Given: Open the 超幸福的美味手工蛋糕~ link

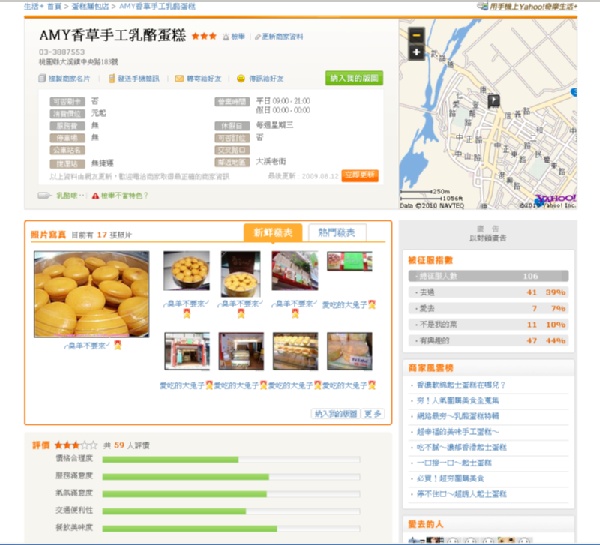Looking at the screenshot, I should pyautogui.click(x=458, y=432).
